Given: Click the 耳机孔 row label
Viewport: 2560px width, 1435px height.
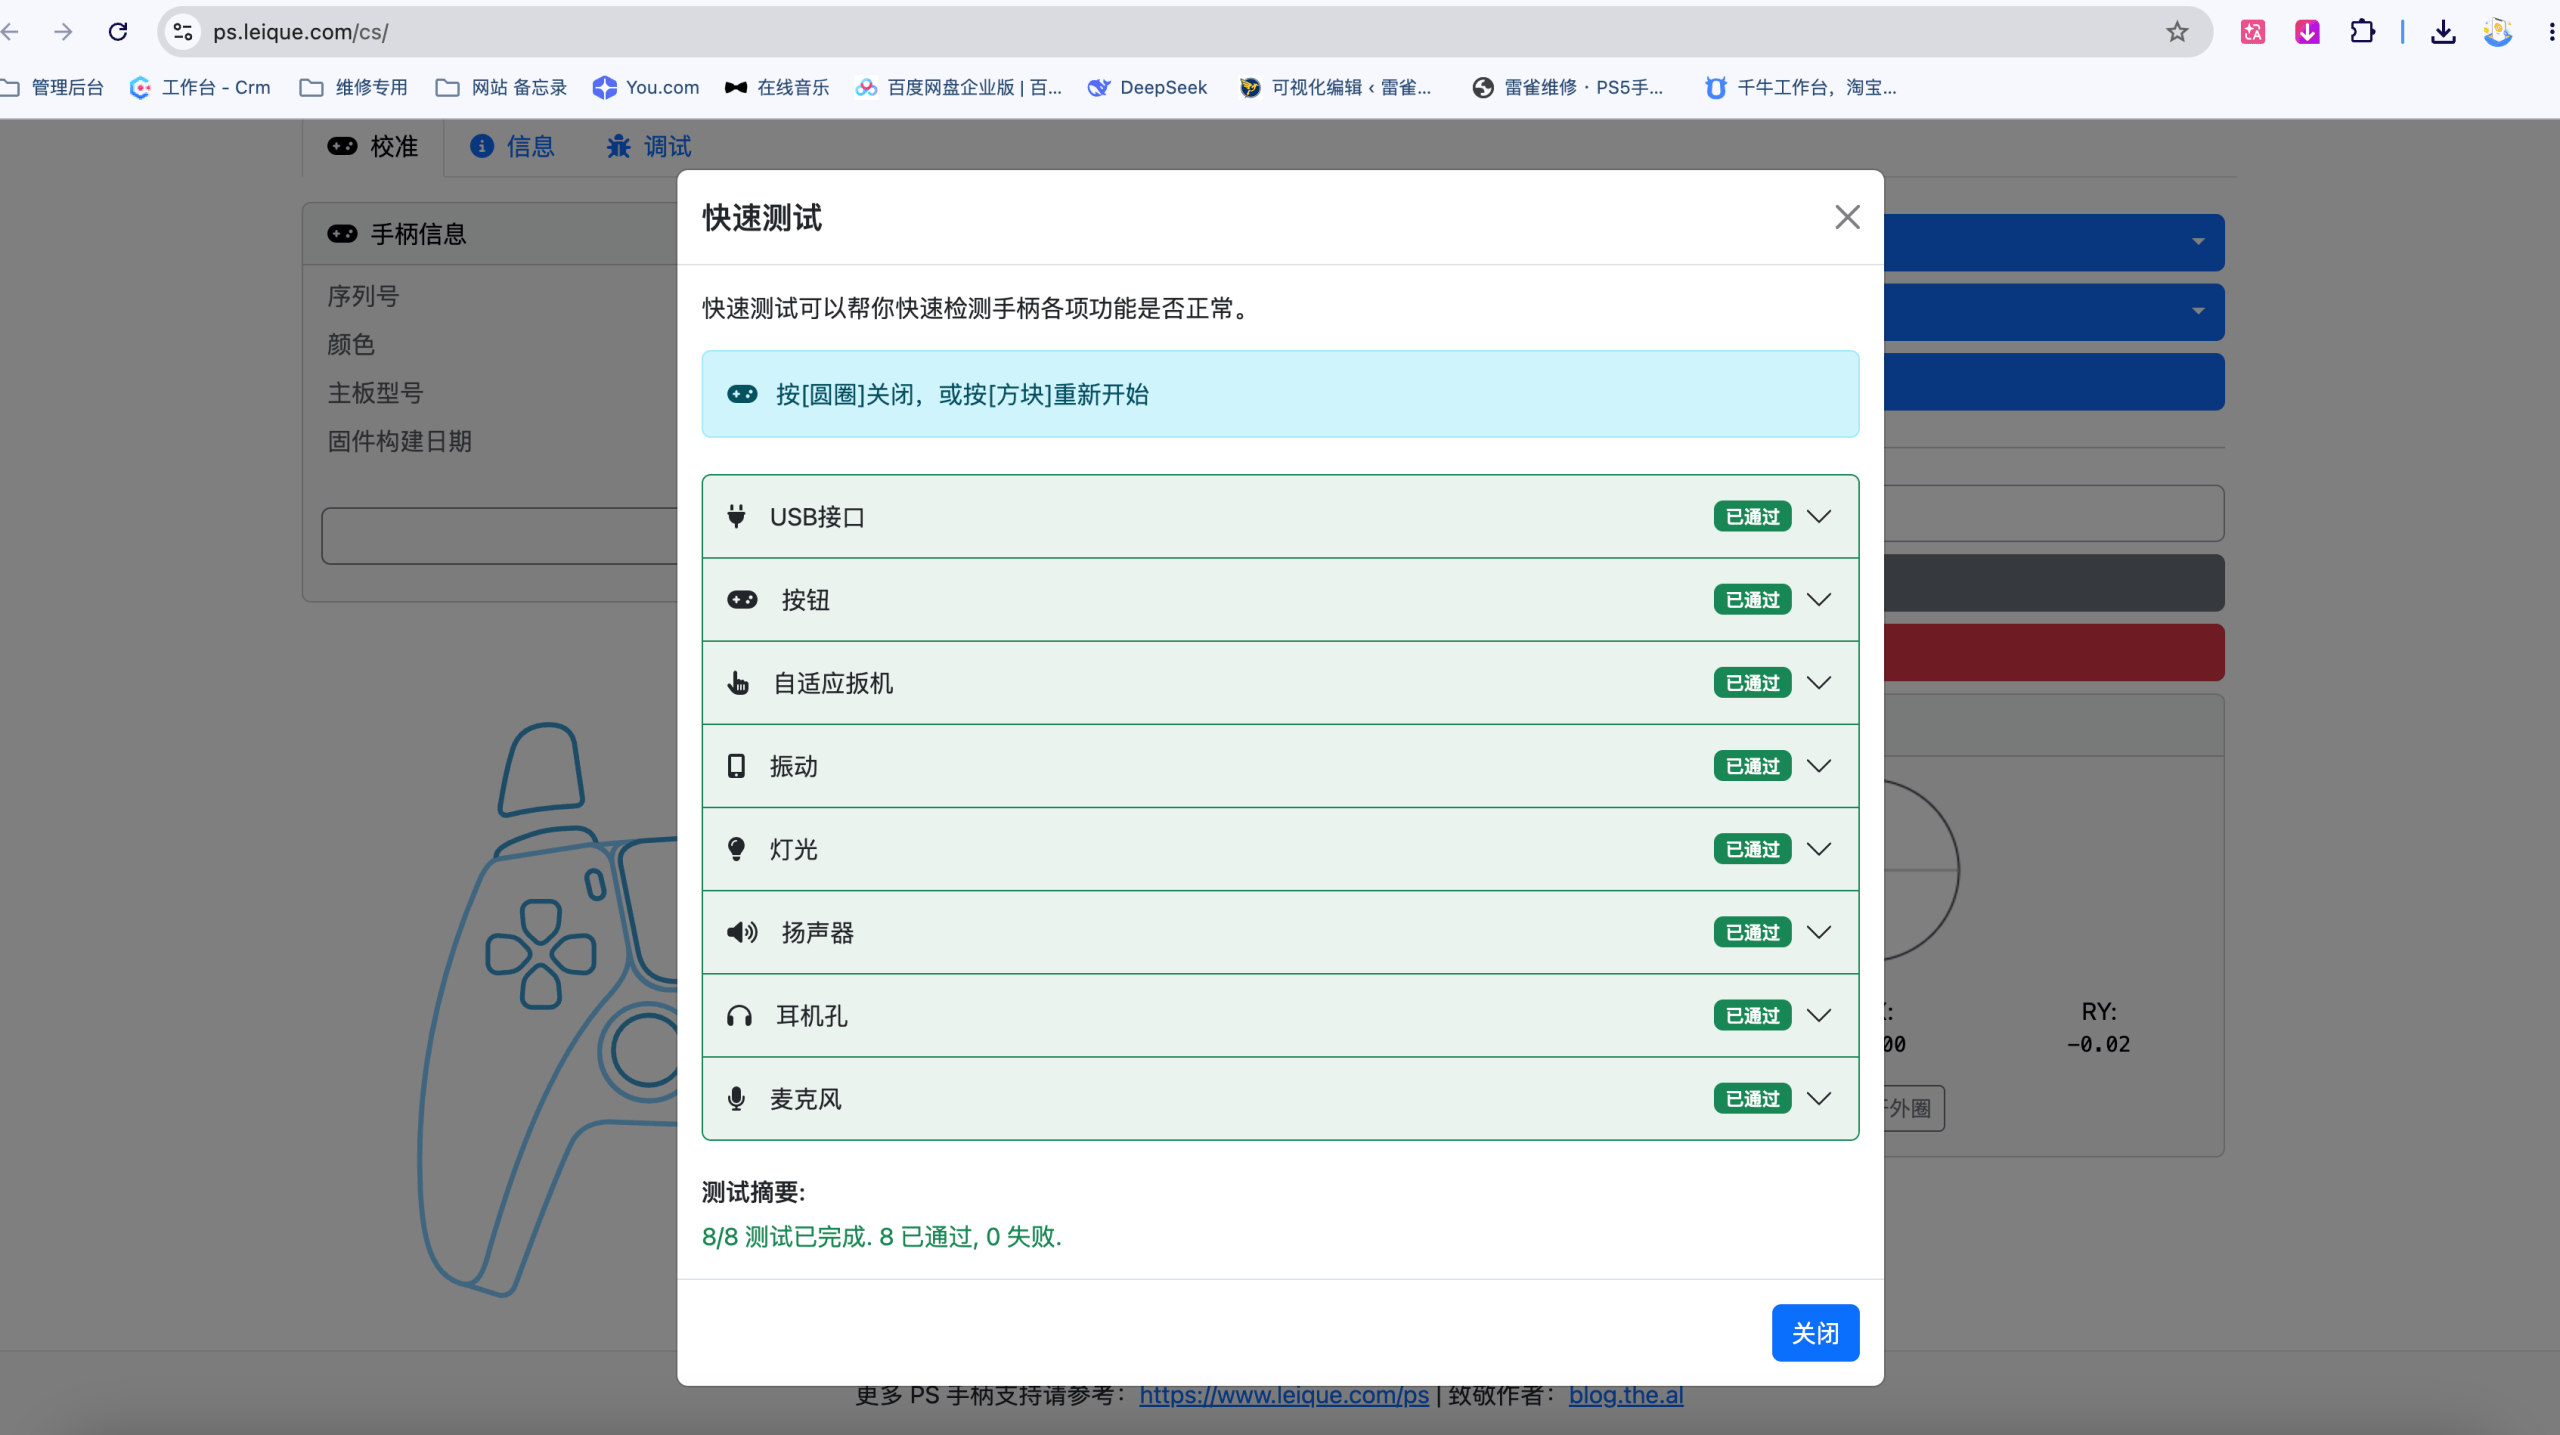Looking at the screenshot, I should [x=812, y=1016].
